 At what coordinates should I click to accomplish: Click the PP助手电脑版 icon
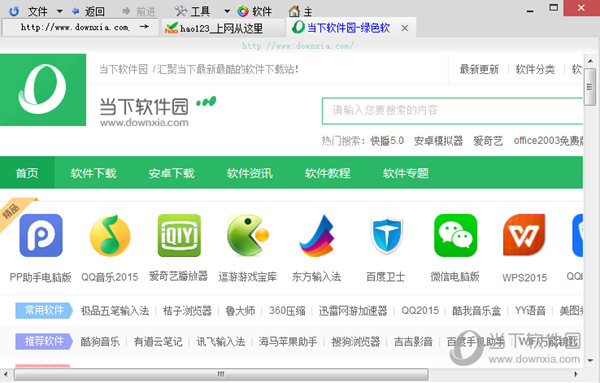pyautogui.click(x=41, y=235)
